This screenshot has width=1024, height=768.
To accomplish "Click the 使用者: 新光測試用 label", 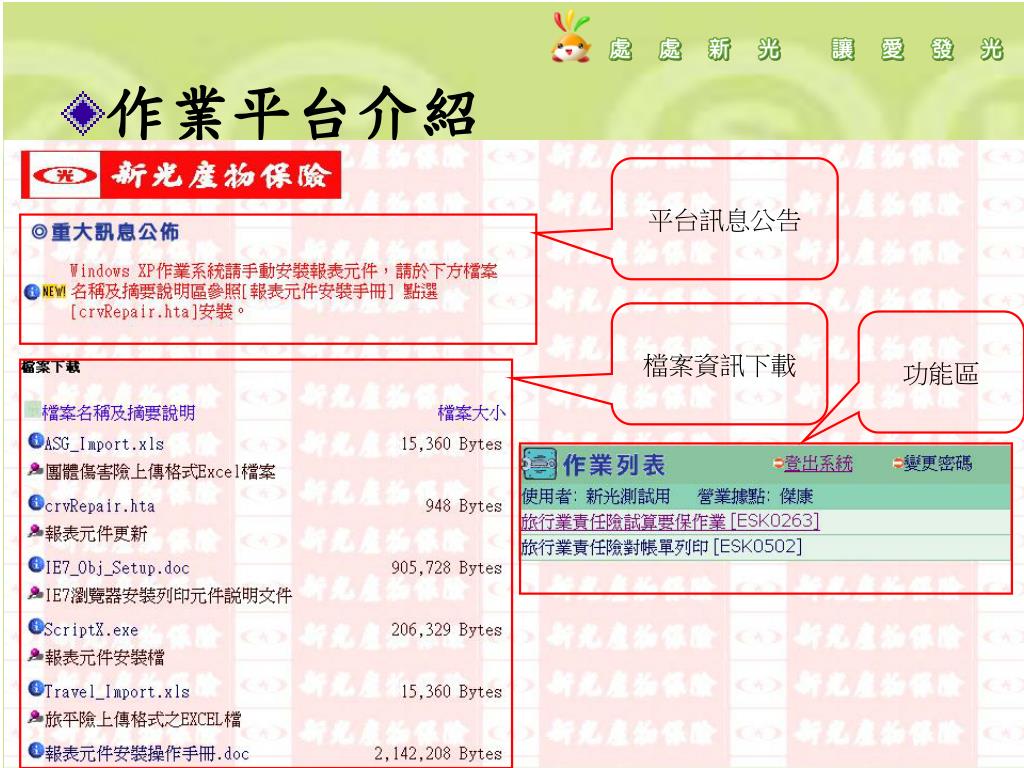I will [596, 496].
